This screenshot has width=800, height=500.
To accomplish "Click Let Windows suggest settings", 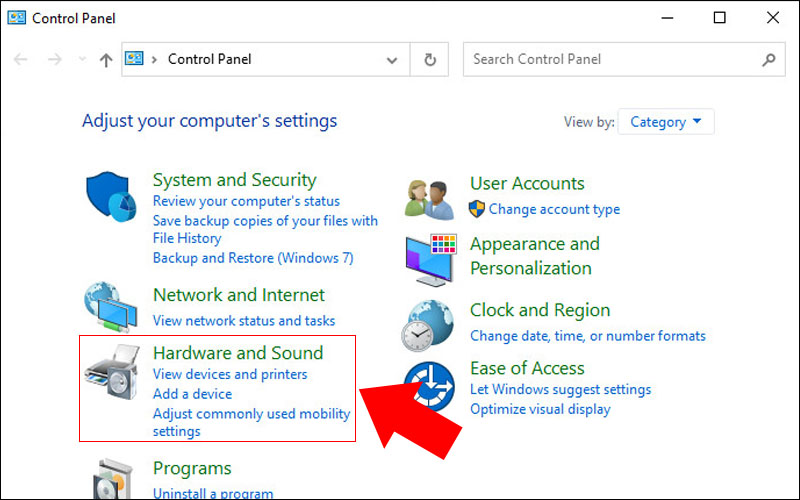I will click(560, 389).
